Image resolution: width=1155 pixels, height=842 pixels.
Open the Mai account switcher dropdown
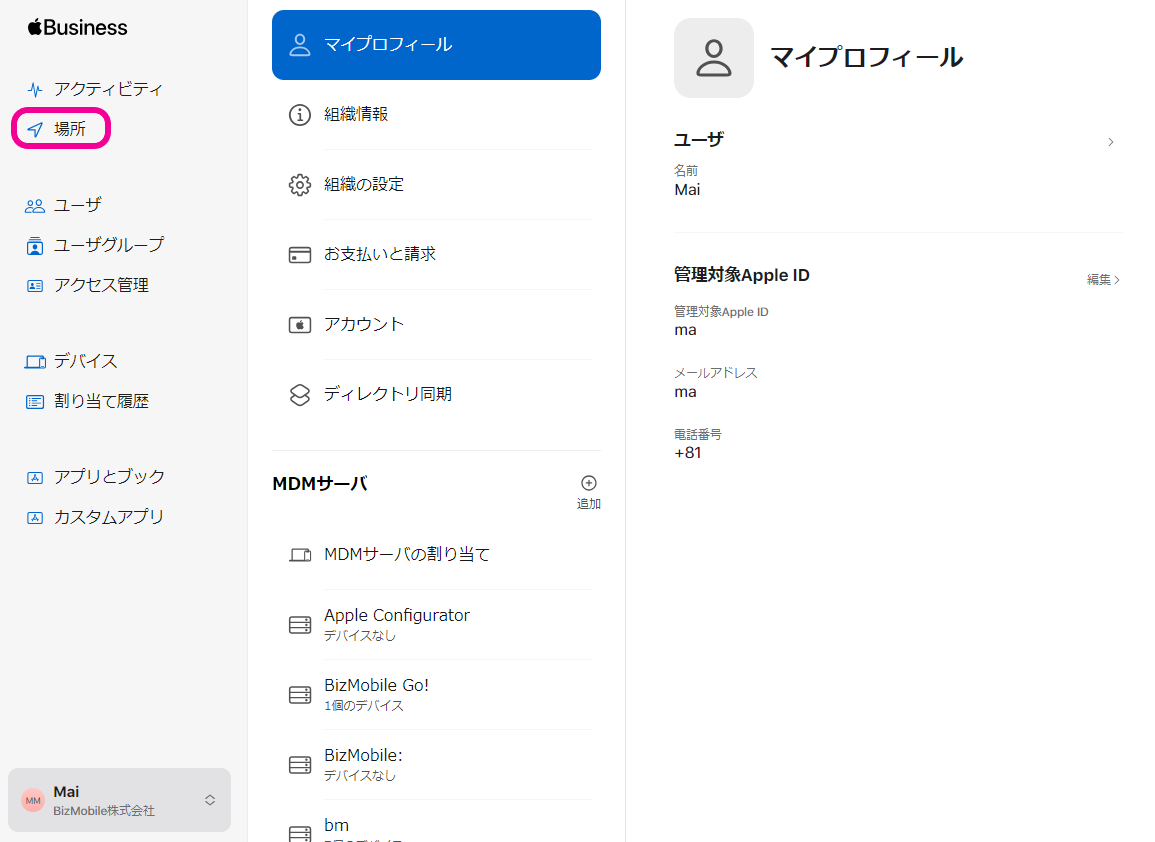click(x=209, y=800)
